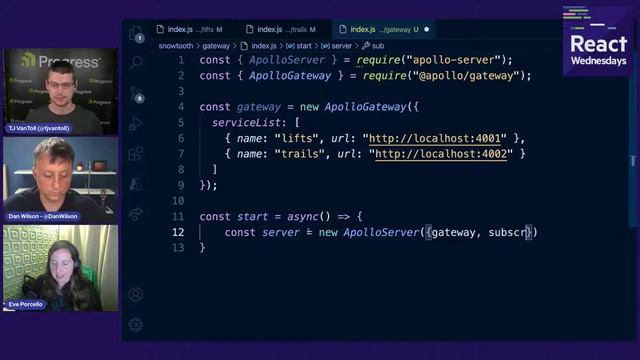Switch to index.js lifts tab
This screenshot has width=640, height=360.
click(x=190, y=29)
